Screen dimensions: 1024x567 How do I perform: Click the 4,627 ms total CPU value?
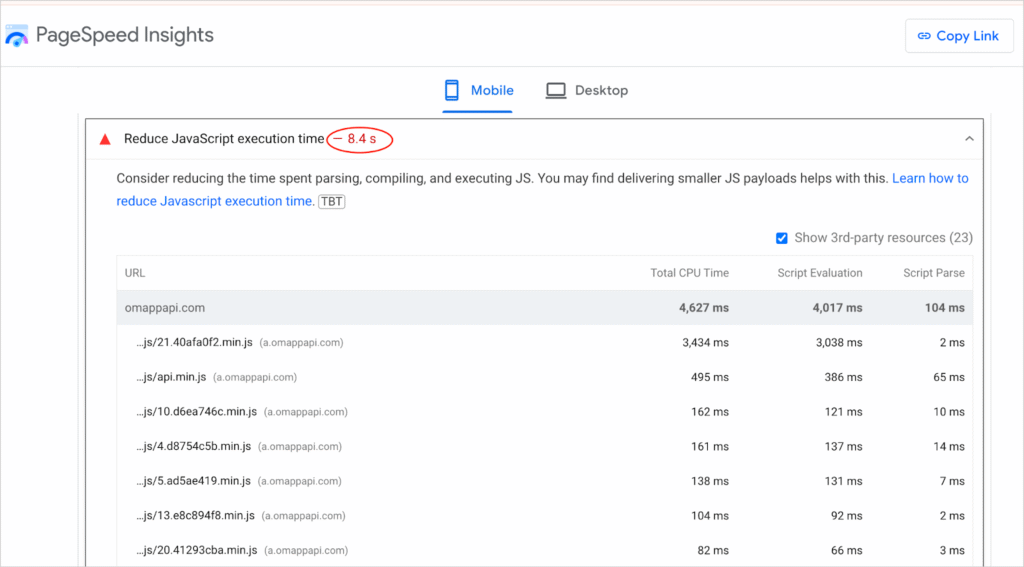point(704,308)
